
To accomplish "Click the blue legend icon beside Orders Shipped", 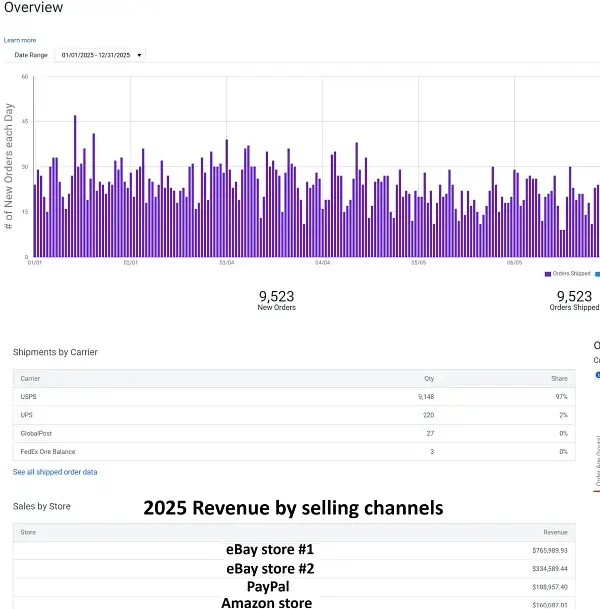I will (597, 273).
